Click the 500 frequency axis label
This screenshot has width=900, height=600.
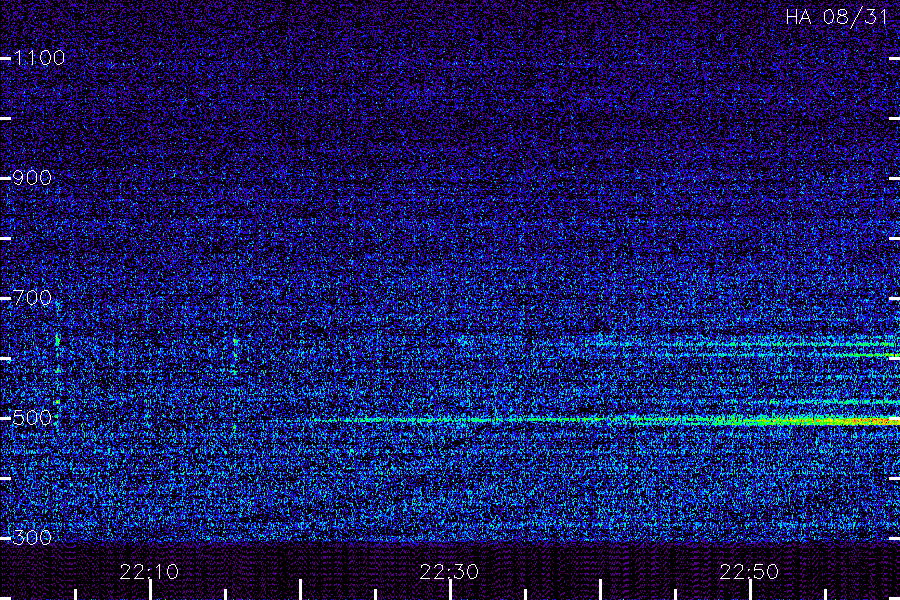pyautogui.click(x=32, y=418)
